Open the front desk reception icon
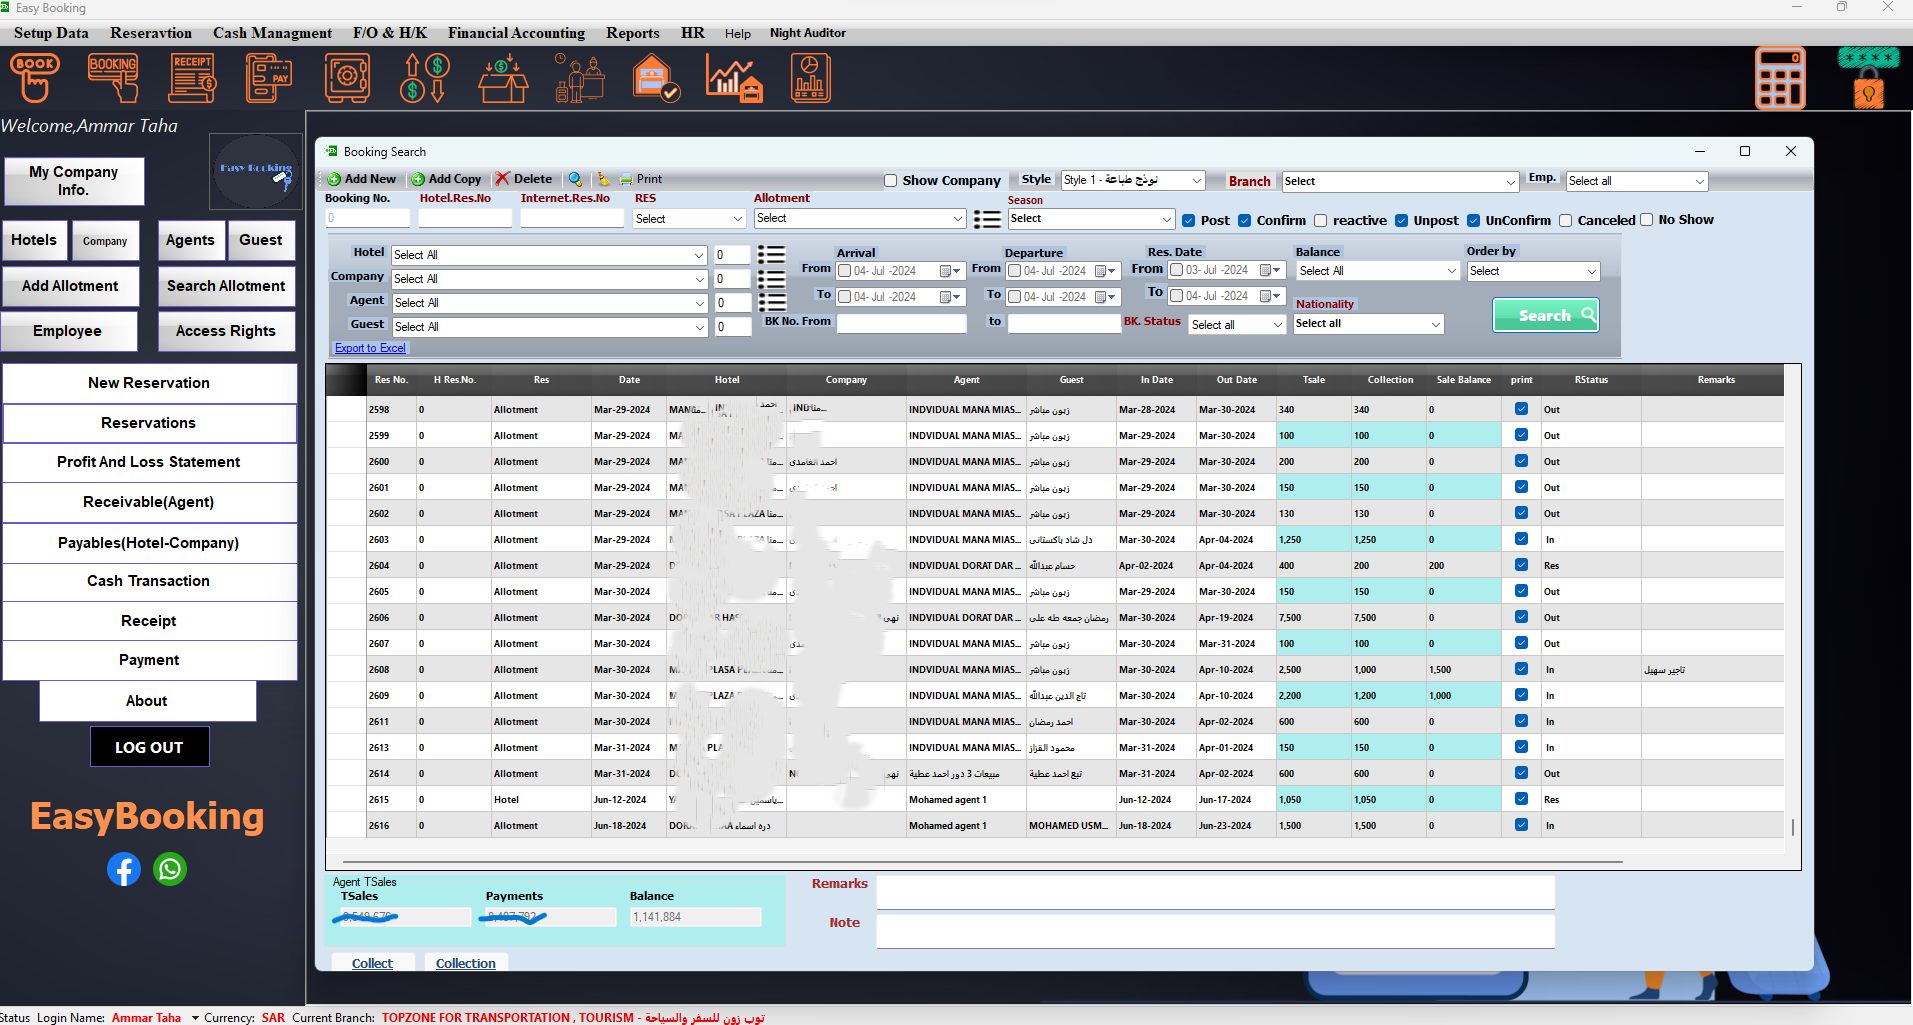The image size is (1913, 1025). pyautogui.click(x=580, y=78)
